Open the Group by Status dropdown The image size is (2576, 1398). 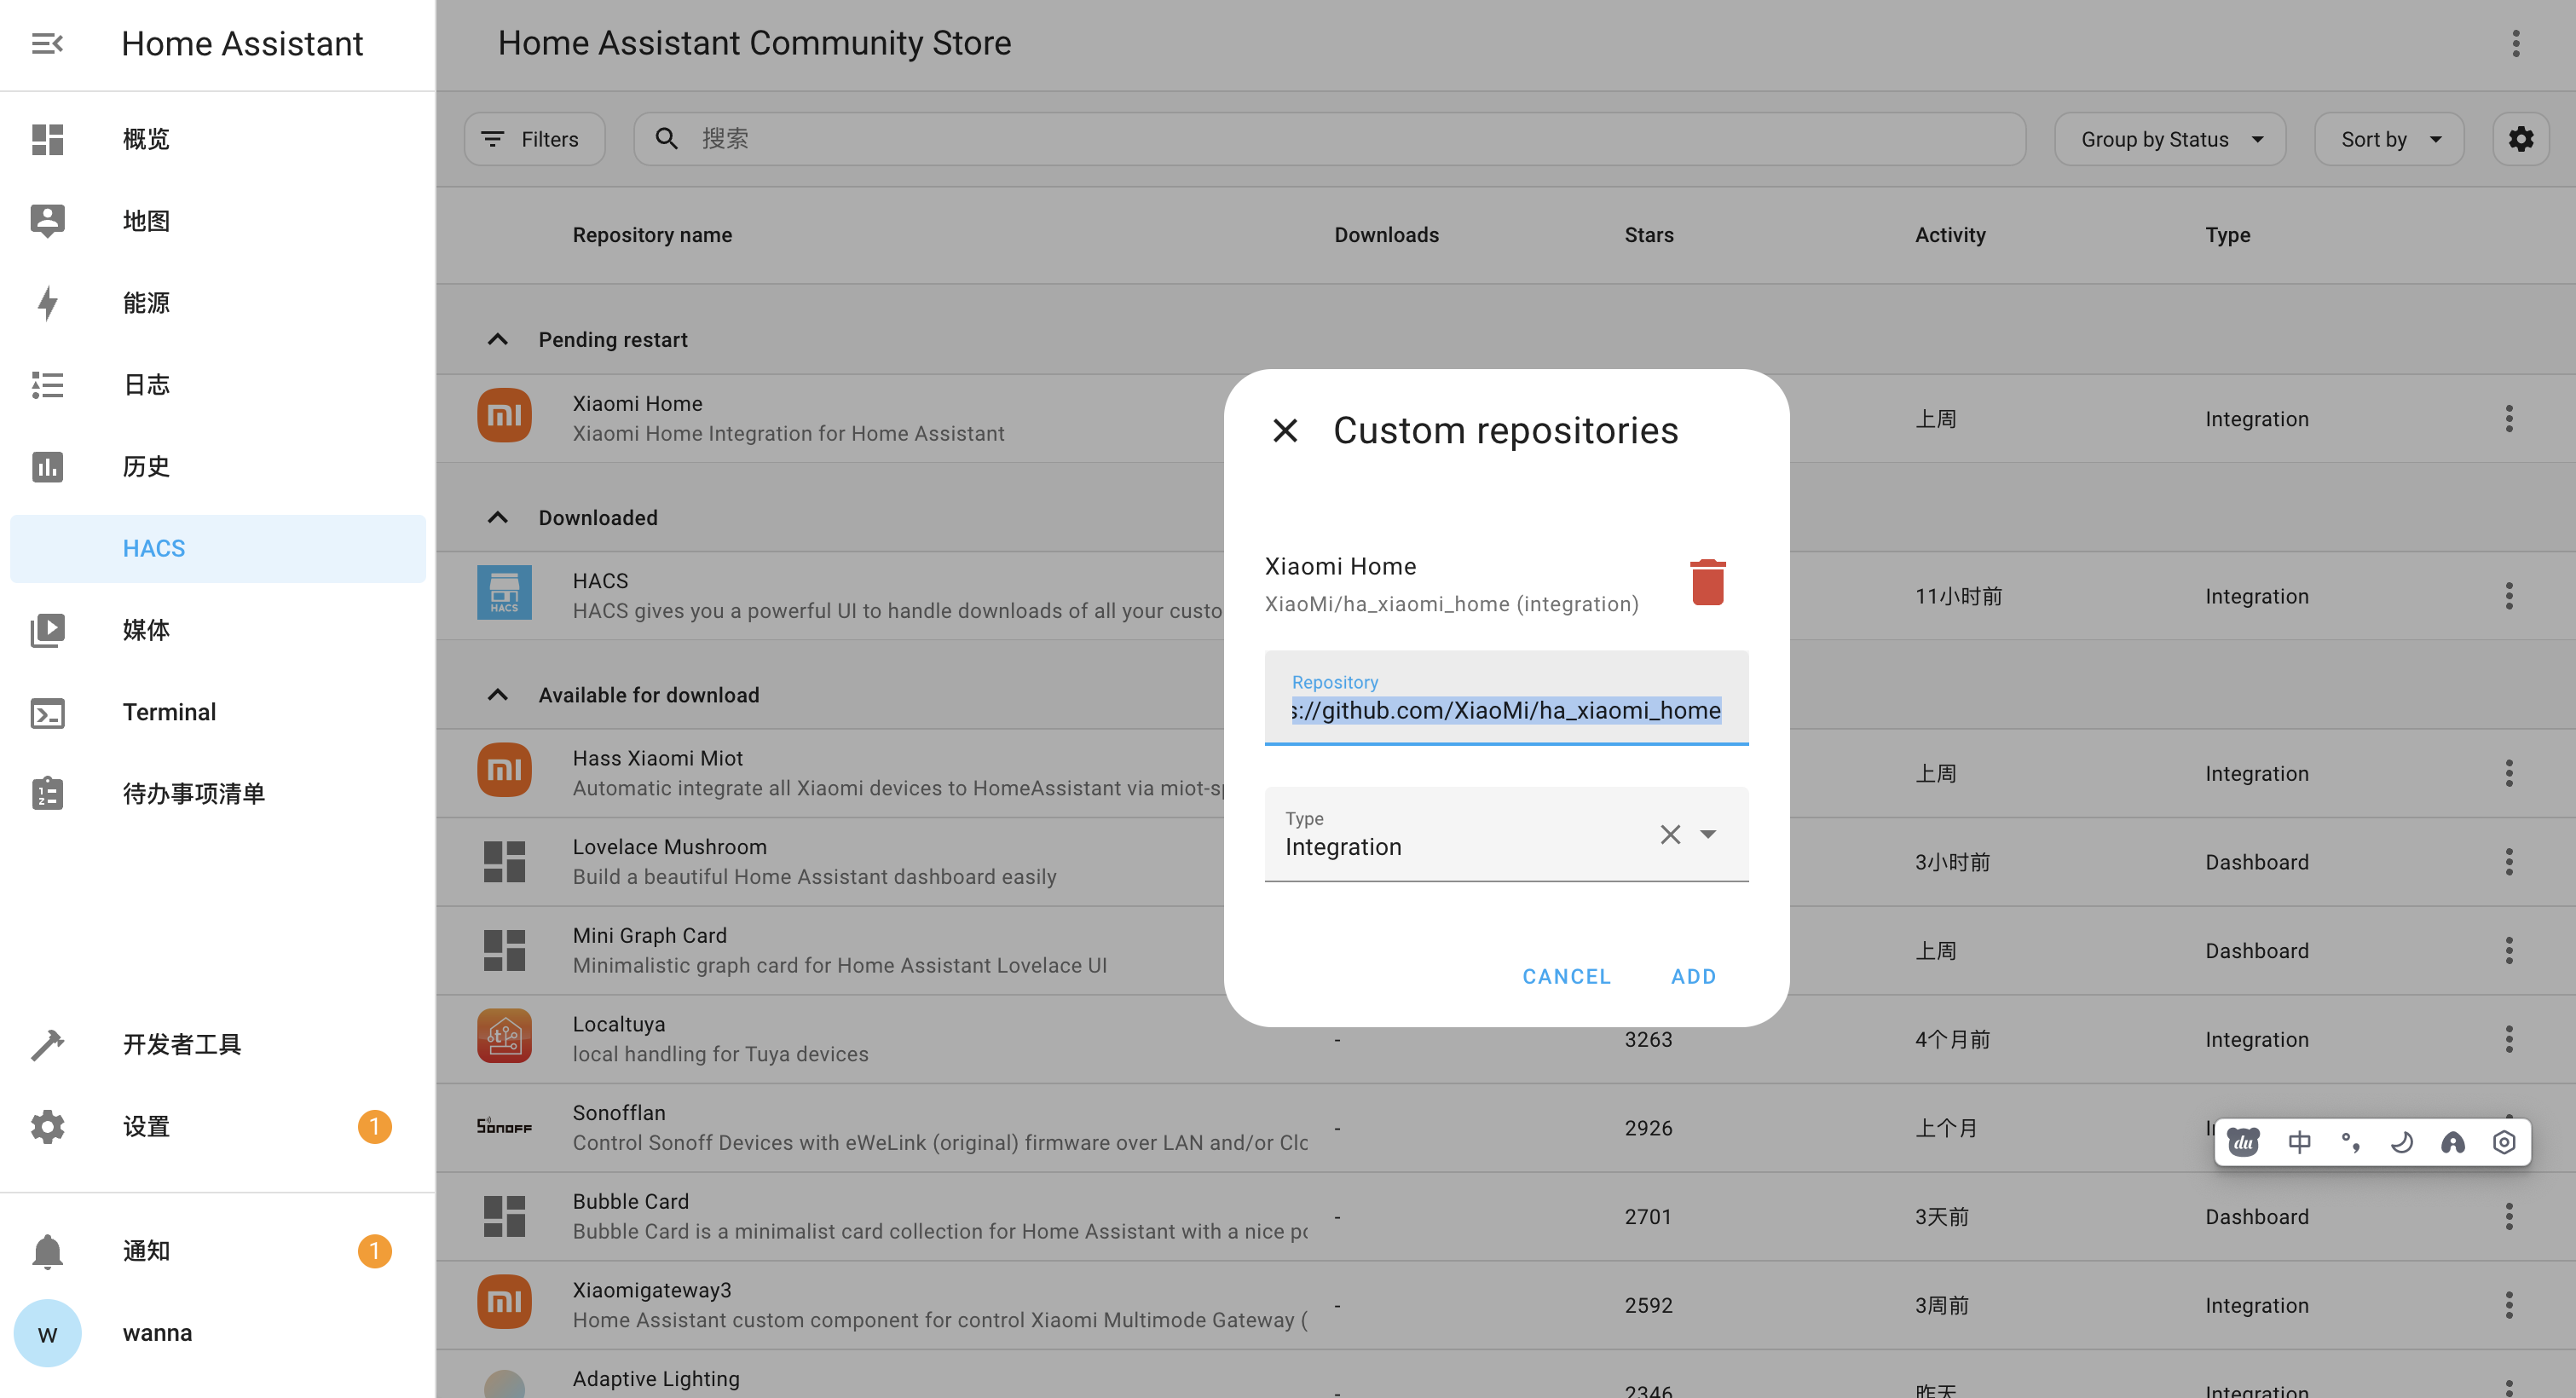[2170, 139]
